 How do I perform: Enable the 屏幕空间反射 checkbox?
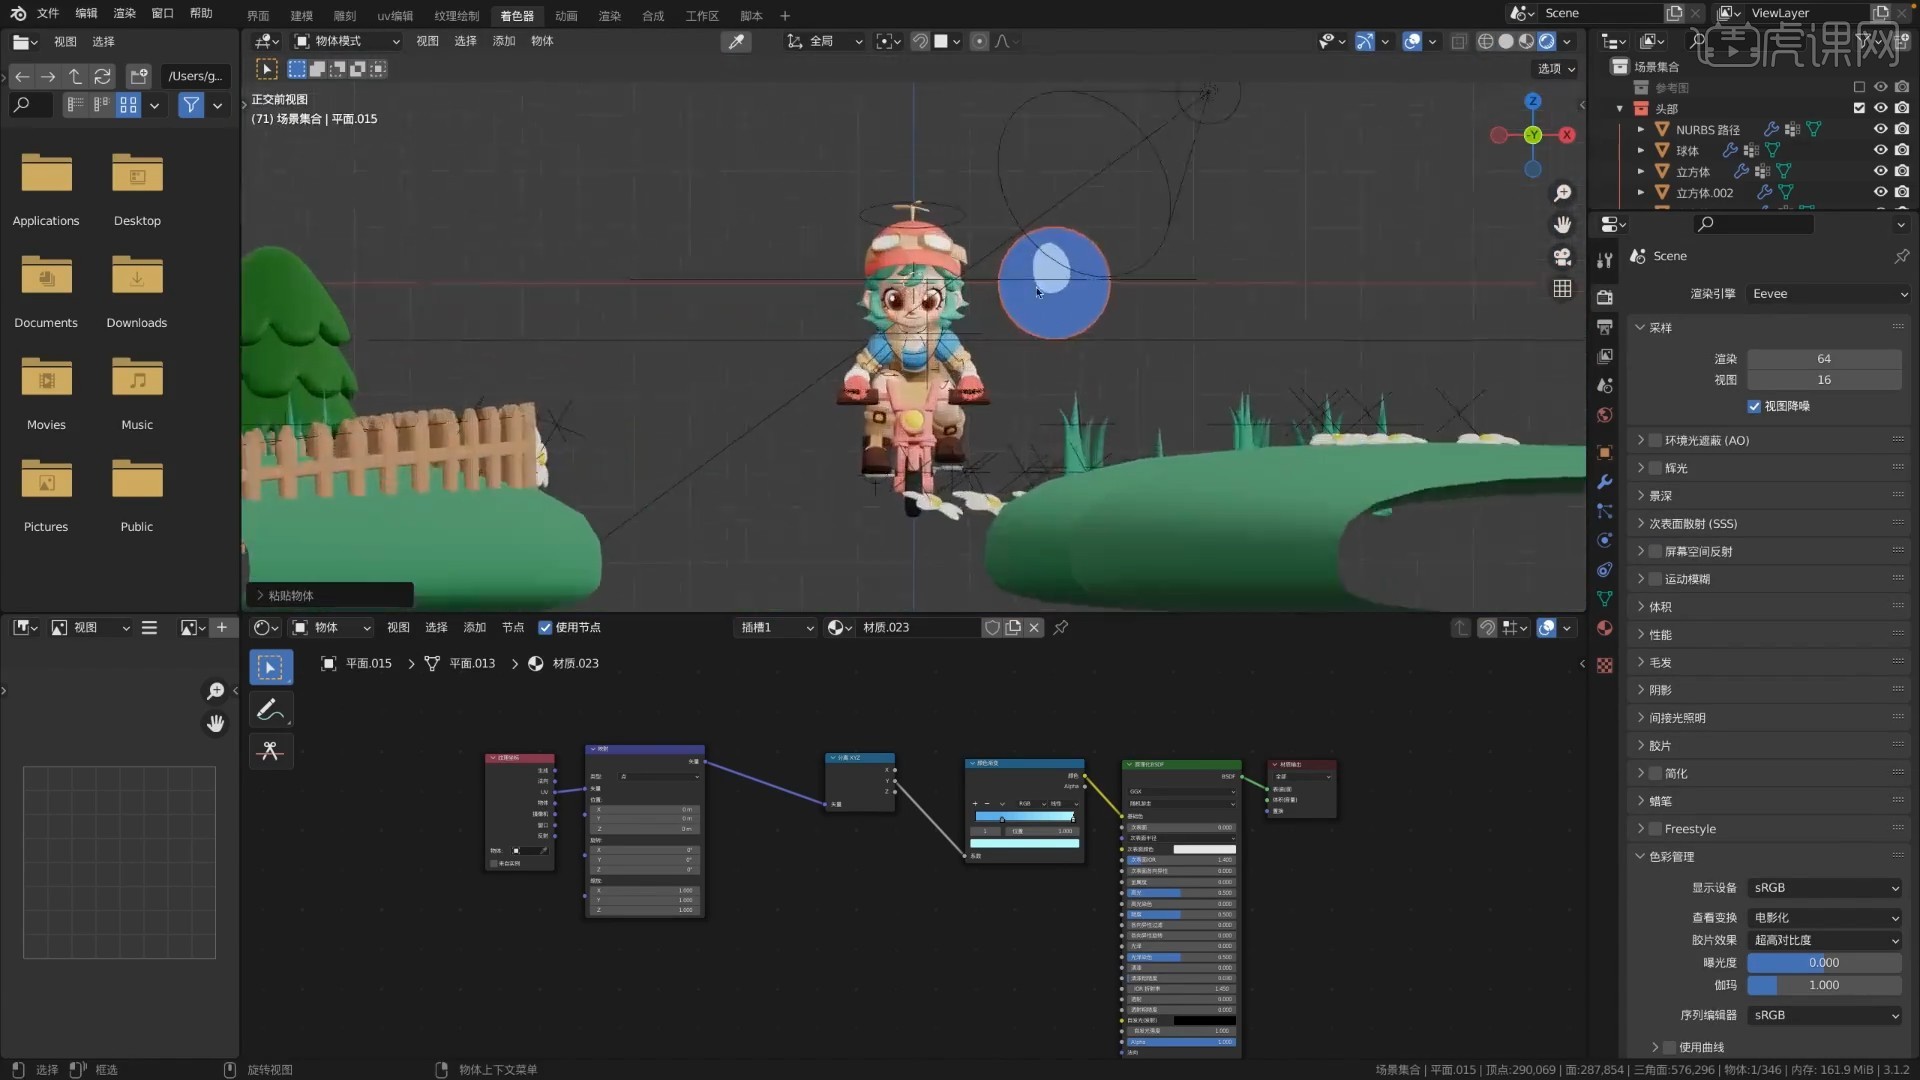[x=1655, y=551]
